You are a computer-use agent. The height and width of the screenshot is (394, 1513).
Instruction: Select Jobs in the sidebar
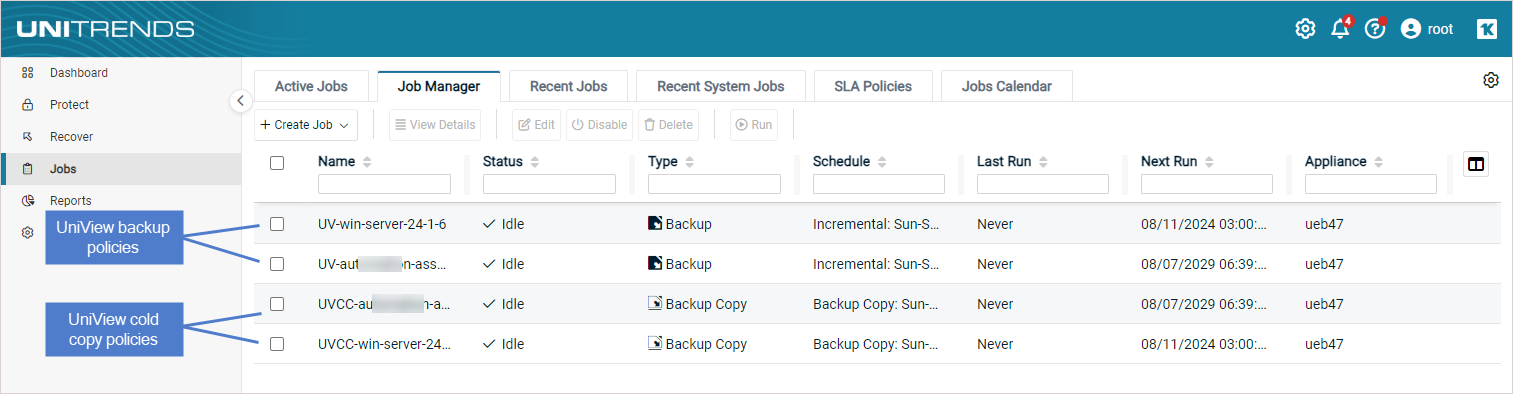point(120,169)
